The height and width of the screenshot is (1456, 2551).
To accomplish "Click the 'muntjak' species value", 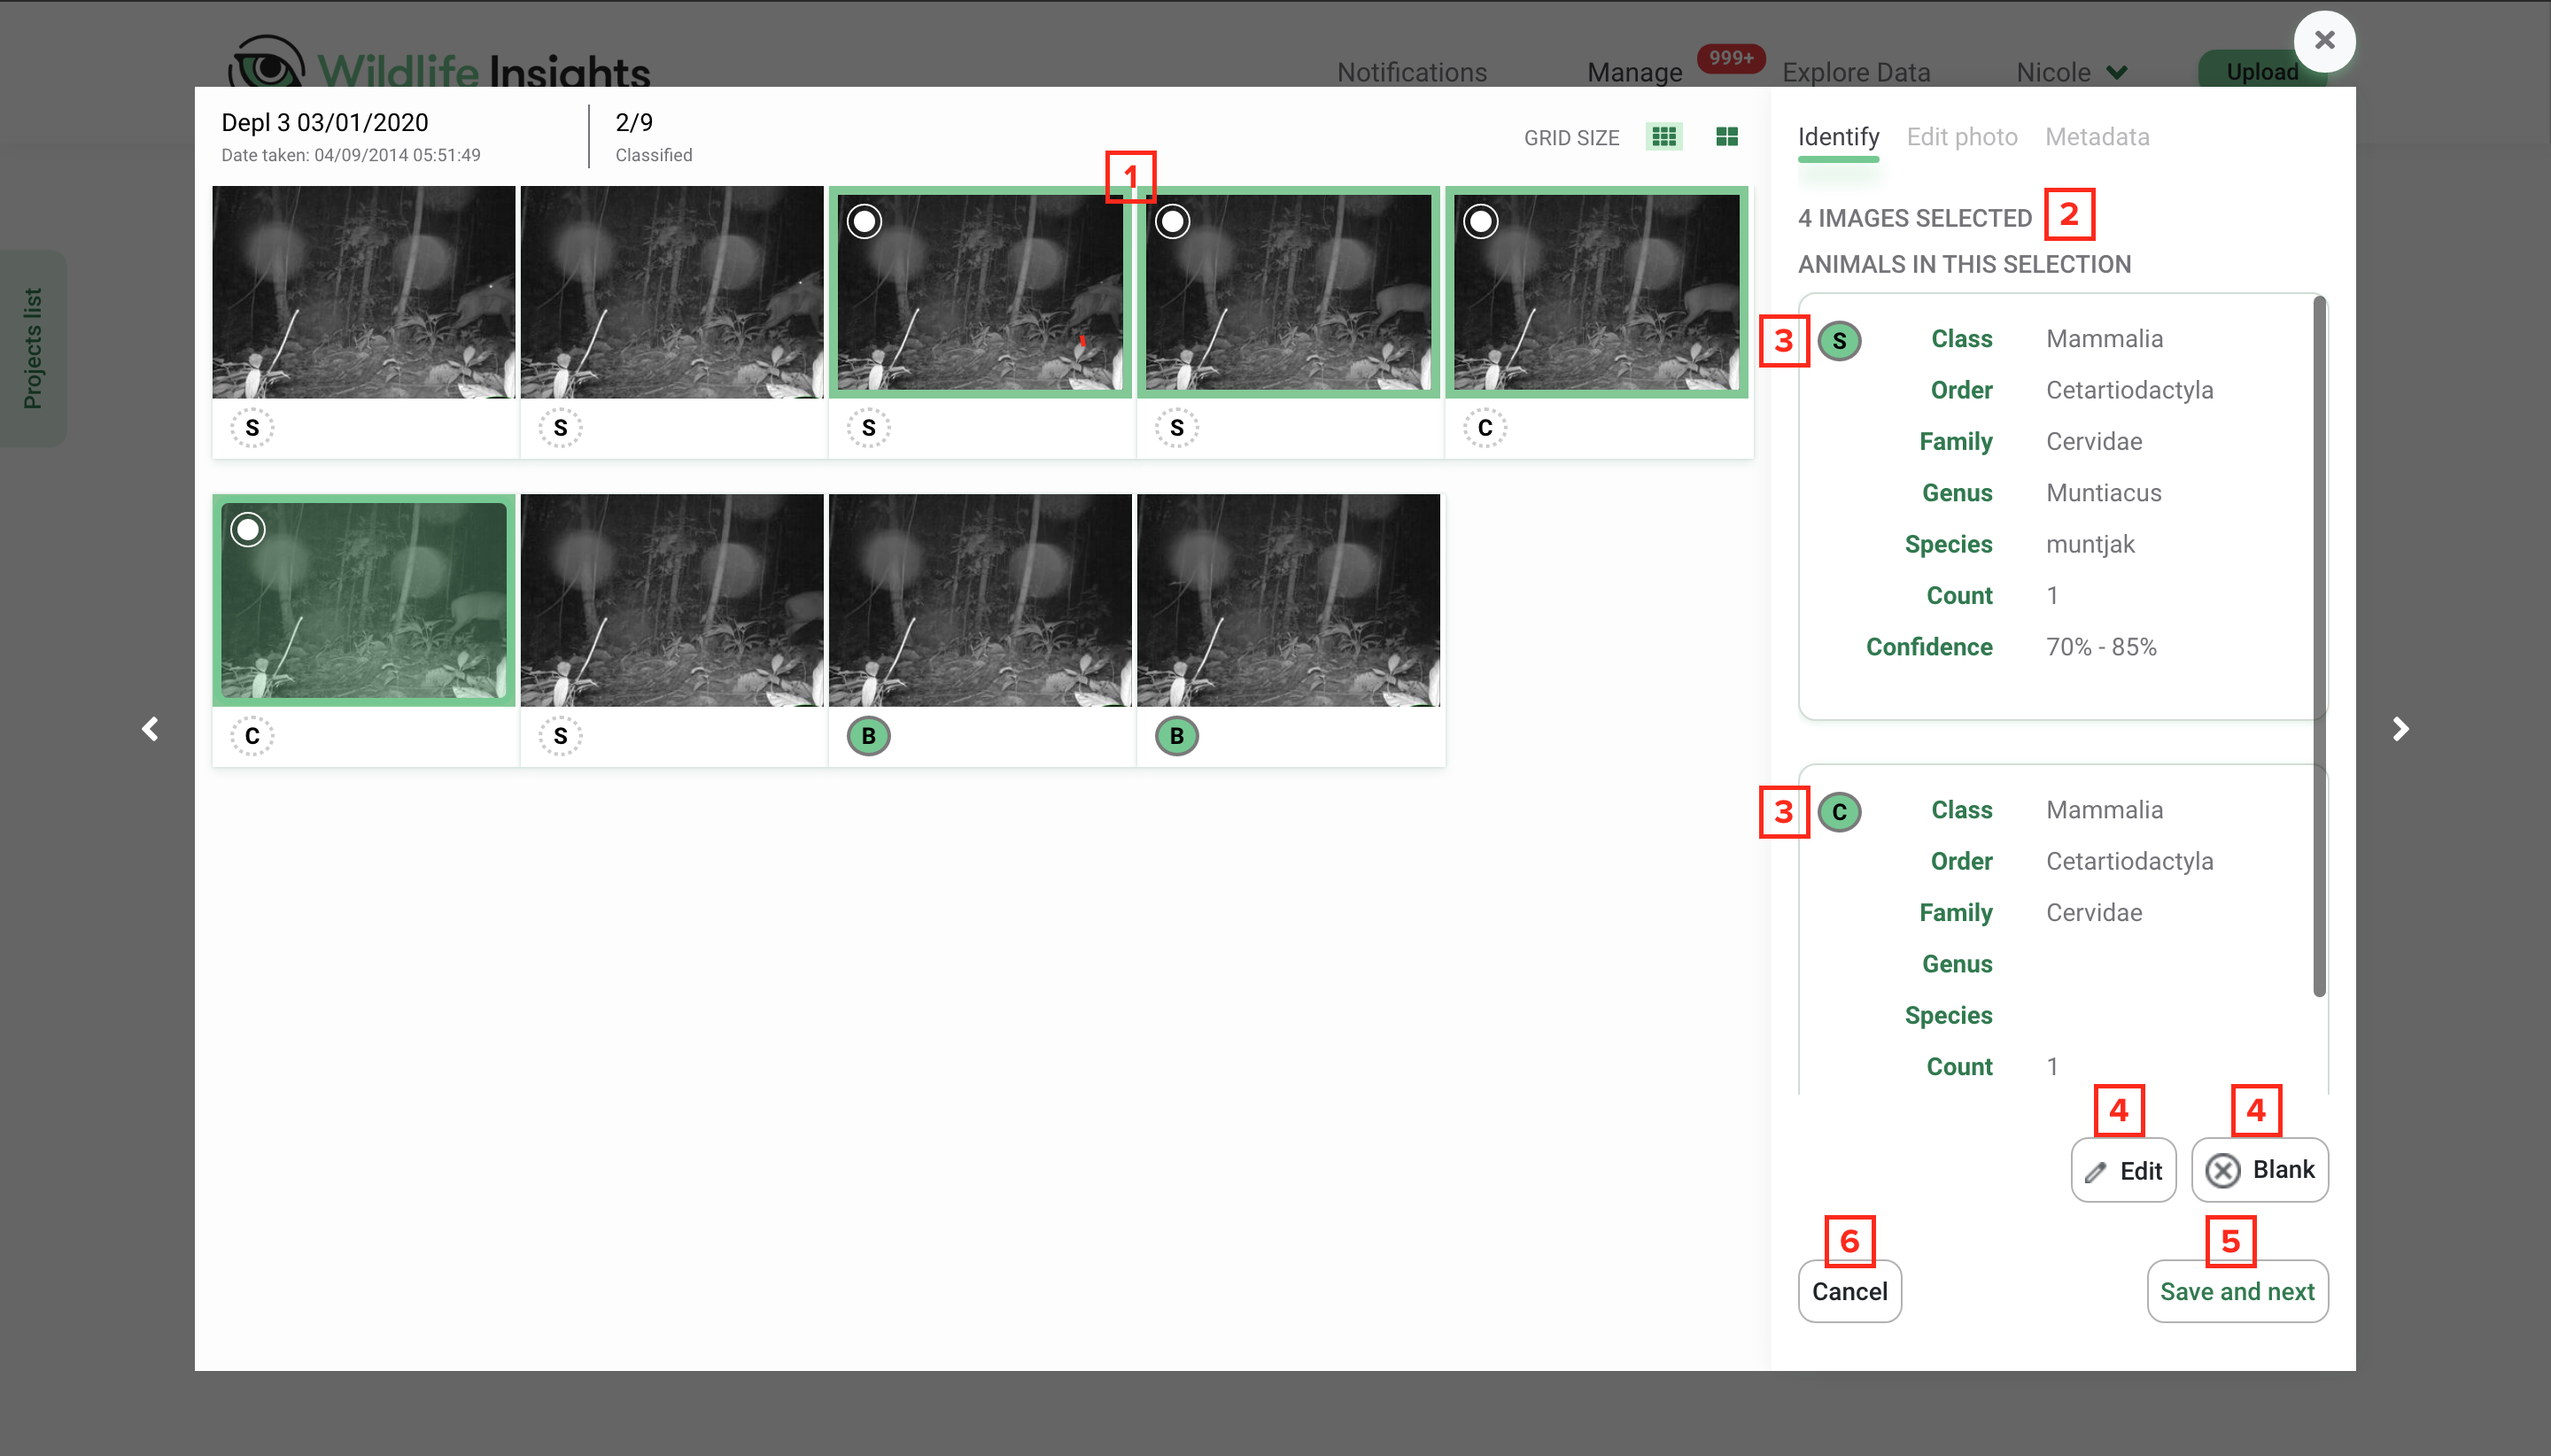I will (x=2090, y=544).
